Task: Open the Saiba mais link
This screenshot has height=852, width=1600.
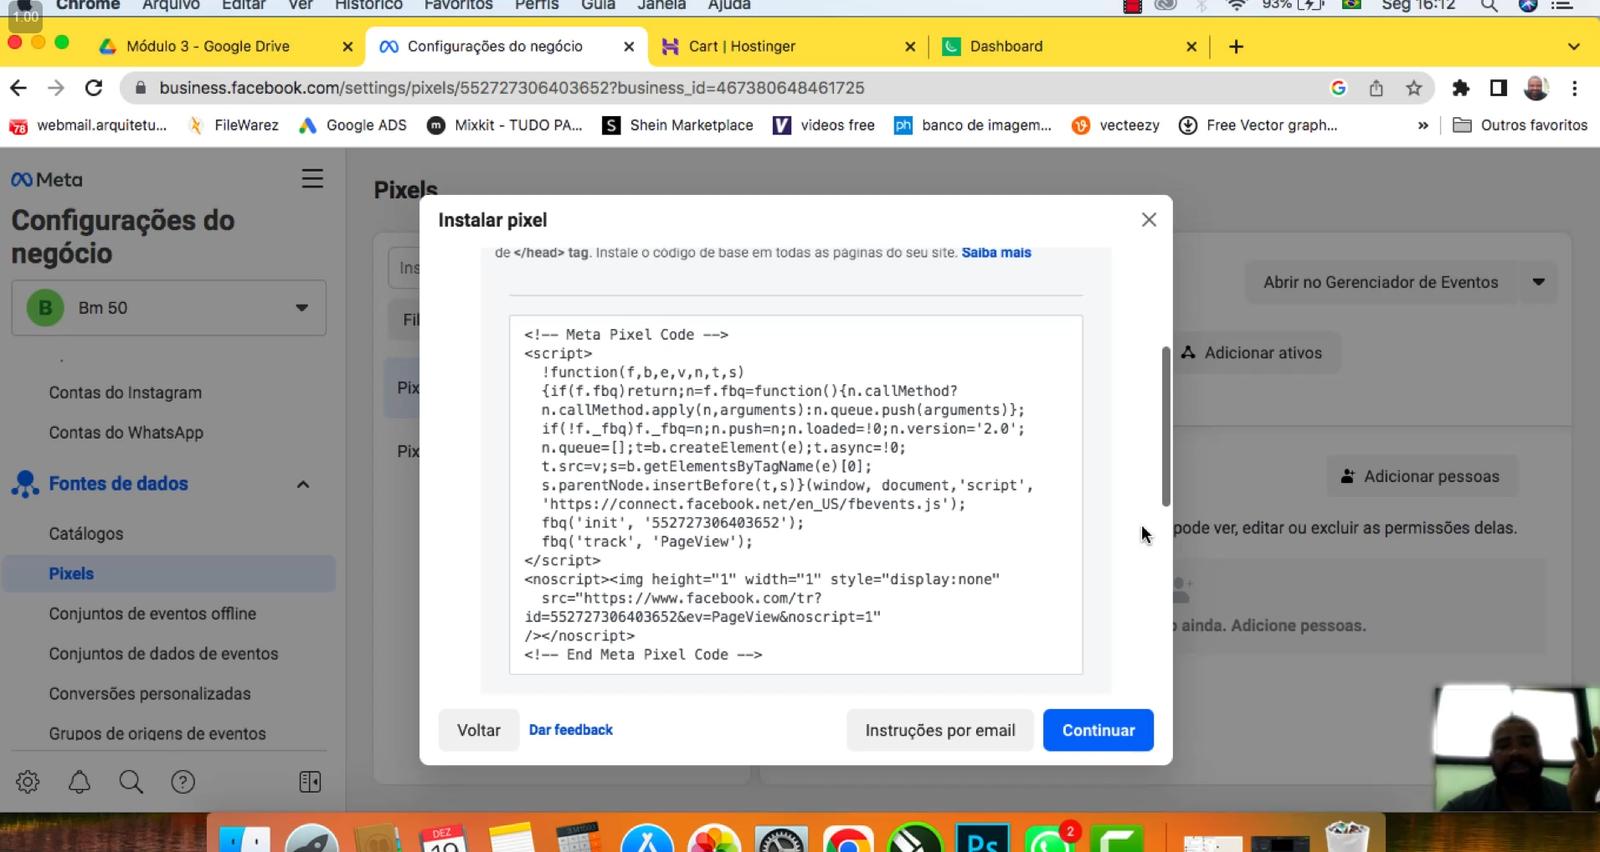Action: click(996, 253)
